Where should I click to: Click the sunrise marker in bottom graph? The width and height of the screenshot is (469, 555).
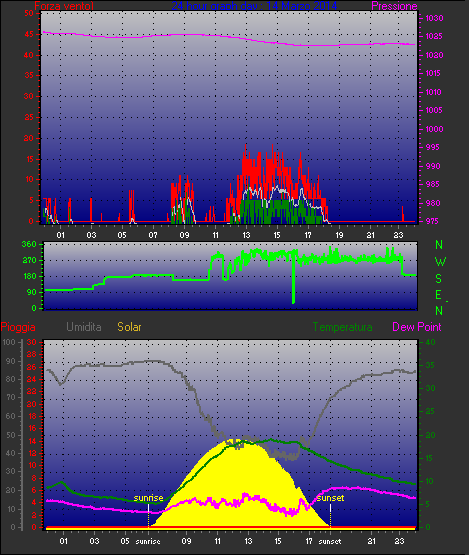click(x=148, y=498)
